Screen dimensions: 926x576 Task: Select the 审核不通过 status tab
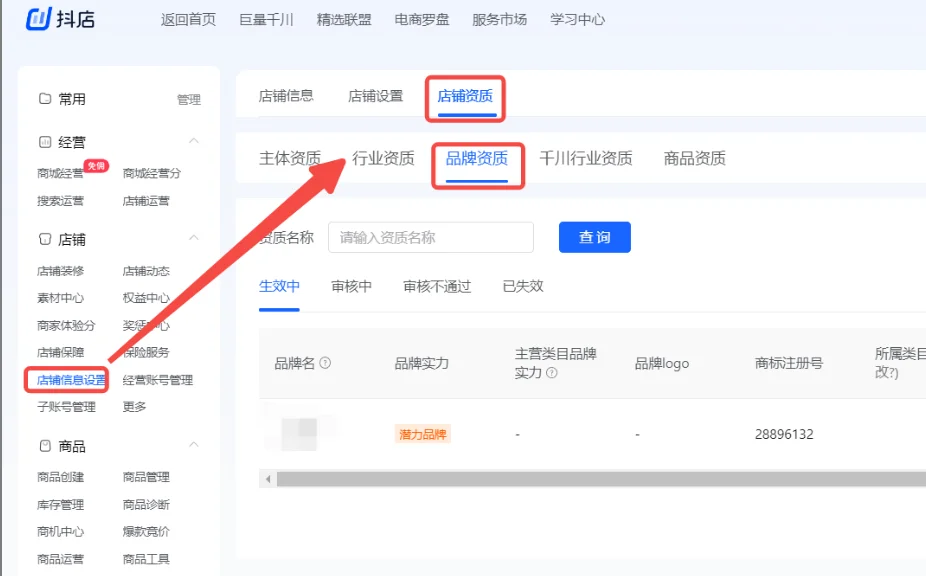coord(437,286)
